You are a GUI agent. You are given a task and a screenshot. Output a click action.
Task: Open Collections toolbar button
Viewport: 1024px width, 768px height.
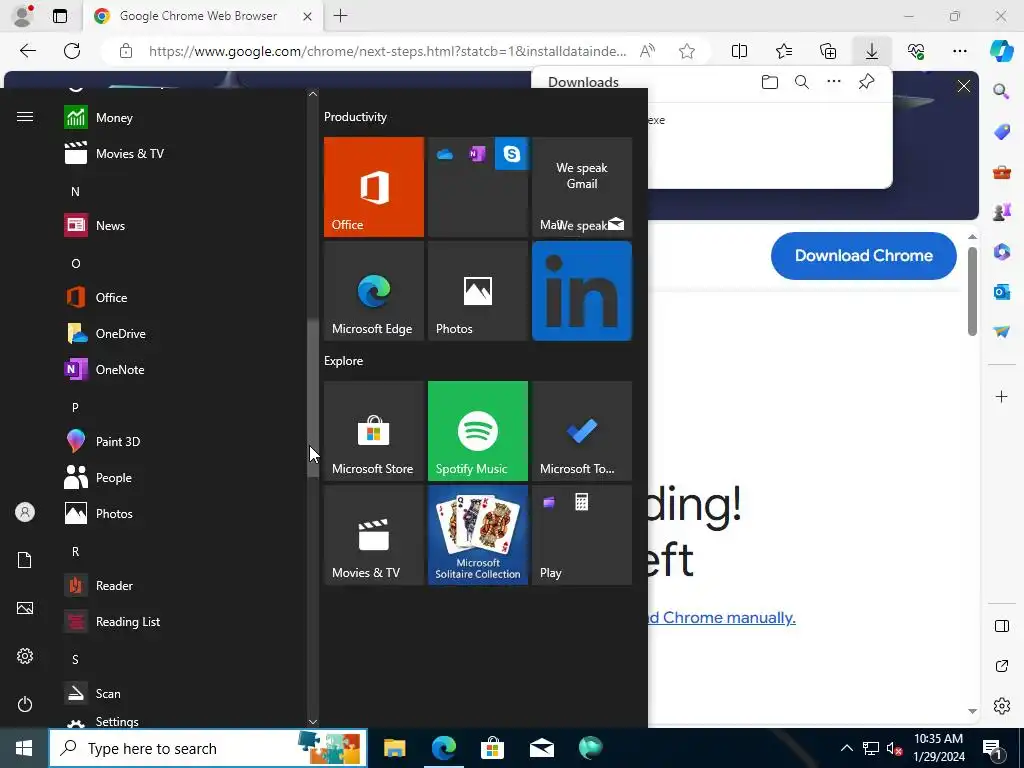pyautogui.click(x=827, y=51)
